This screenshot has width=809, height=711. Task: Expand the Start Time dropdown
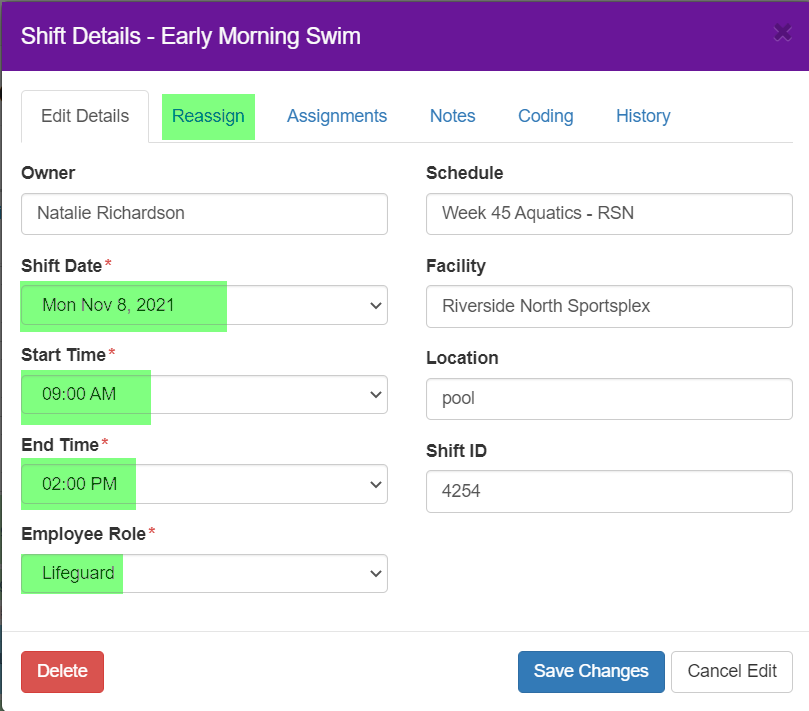coord(204,395)
